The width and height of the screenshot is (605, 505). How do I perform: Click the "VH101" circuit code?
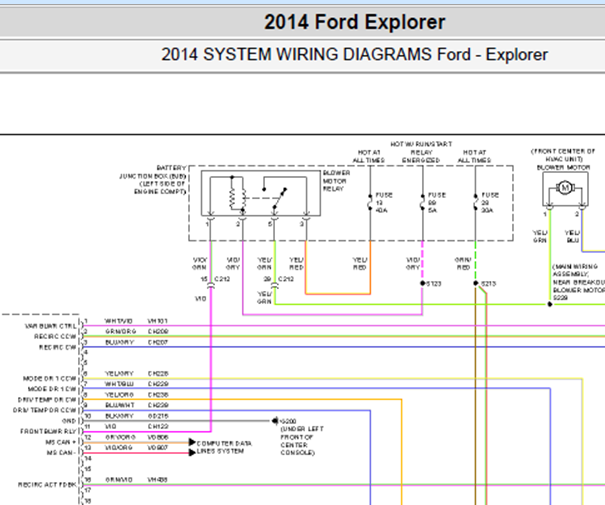click(157, 321)
